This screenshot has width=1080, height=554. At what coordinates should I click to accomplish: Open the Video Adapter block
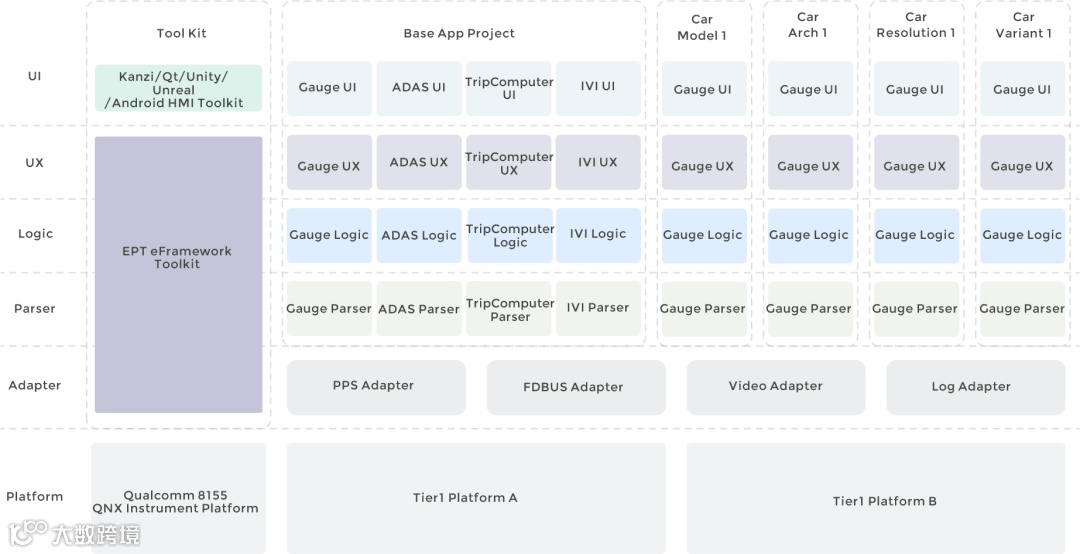[x=775, y=387]
